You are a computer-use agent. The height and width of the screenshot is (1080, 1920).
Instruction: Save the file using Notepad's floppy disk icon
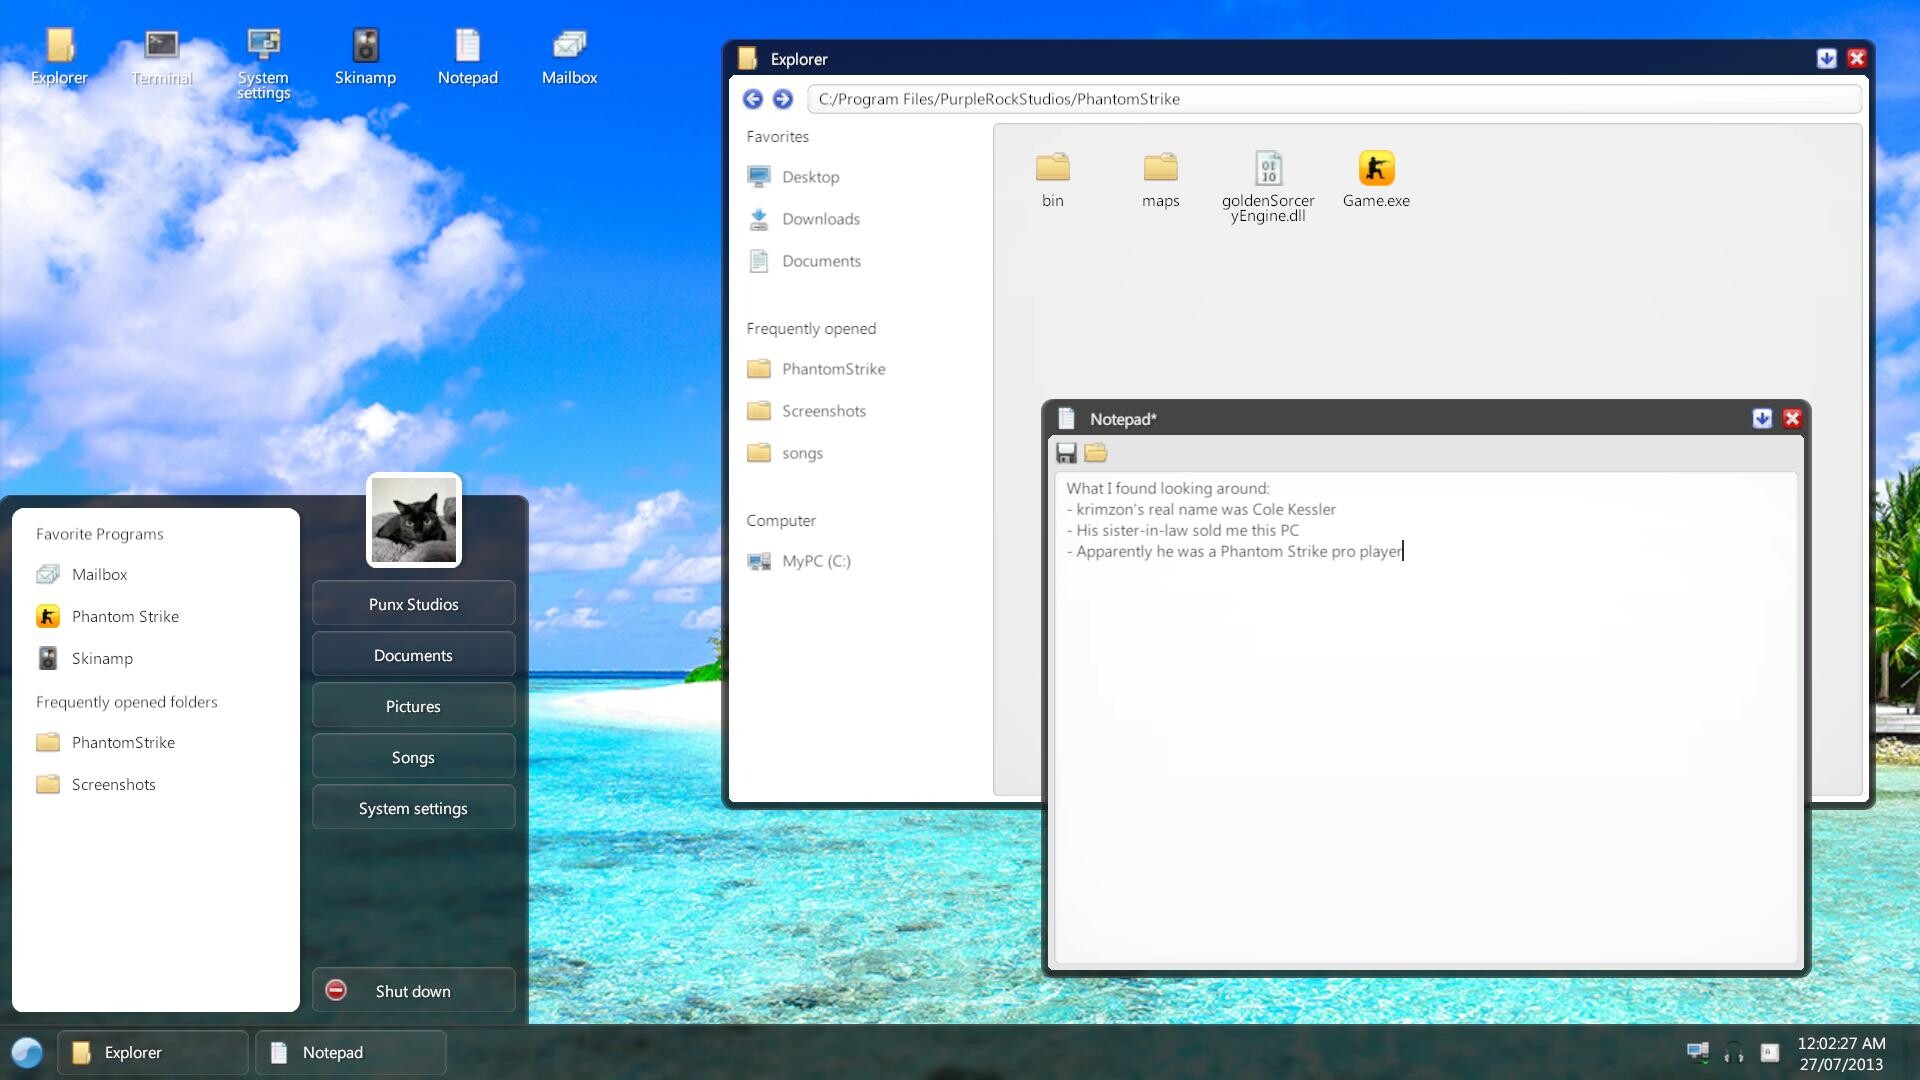(1066, 453)
